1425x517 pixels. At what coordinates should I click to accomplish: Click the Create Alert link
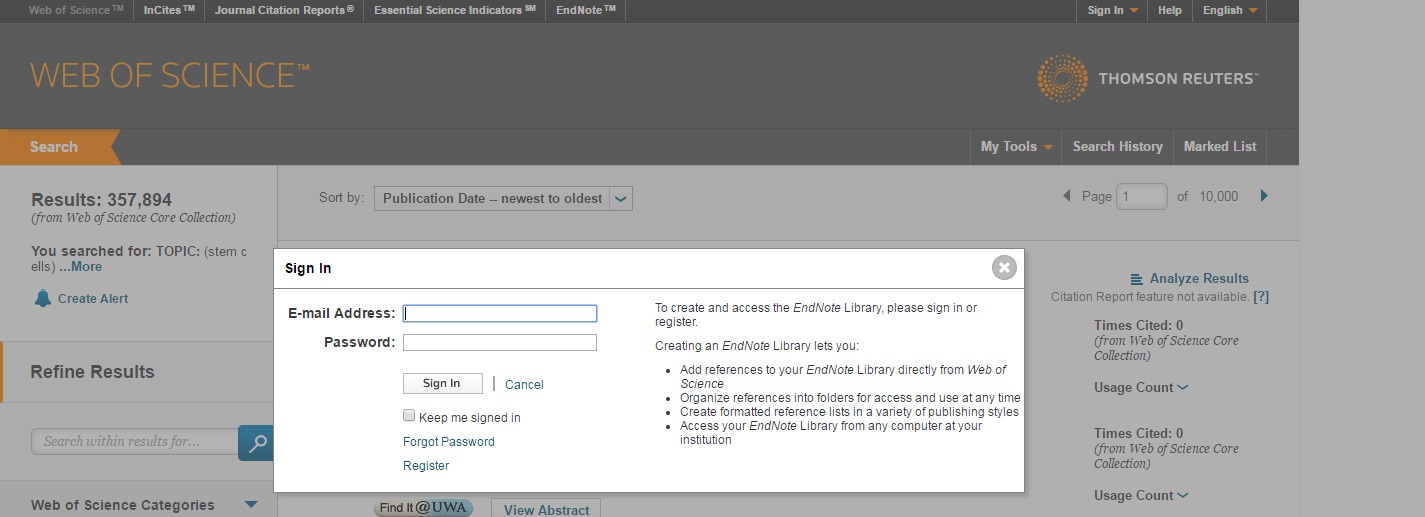pos(93,298)
